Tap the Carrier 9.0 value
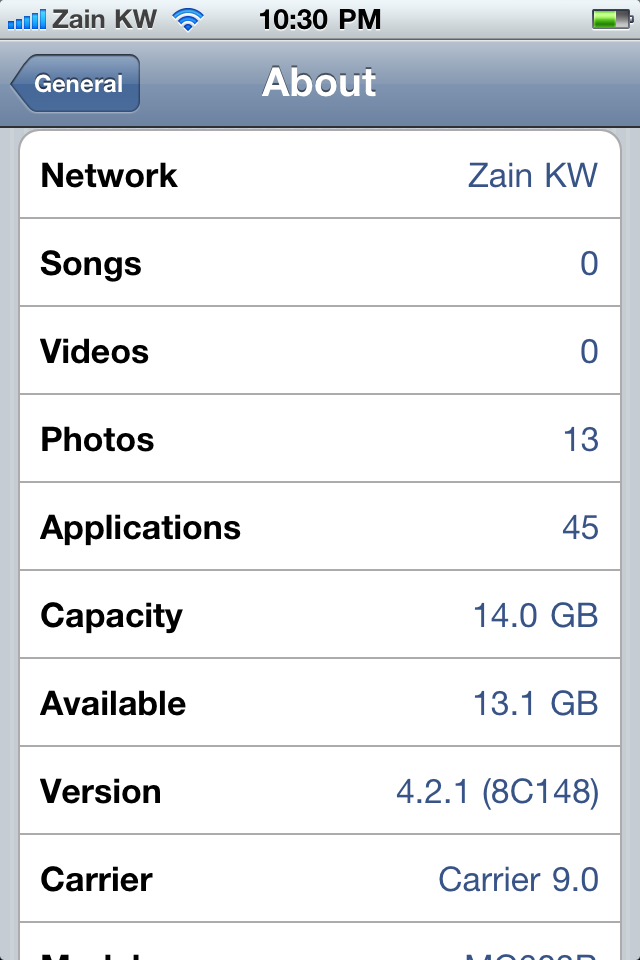This screenshot has height=960, width=640. (518, 880)
